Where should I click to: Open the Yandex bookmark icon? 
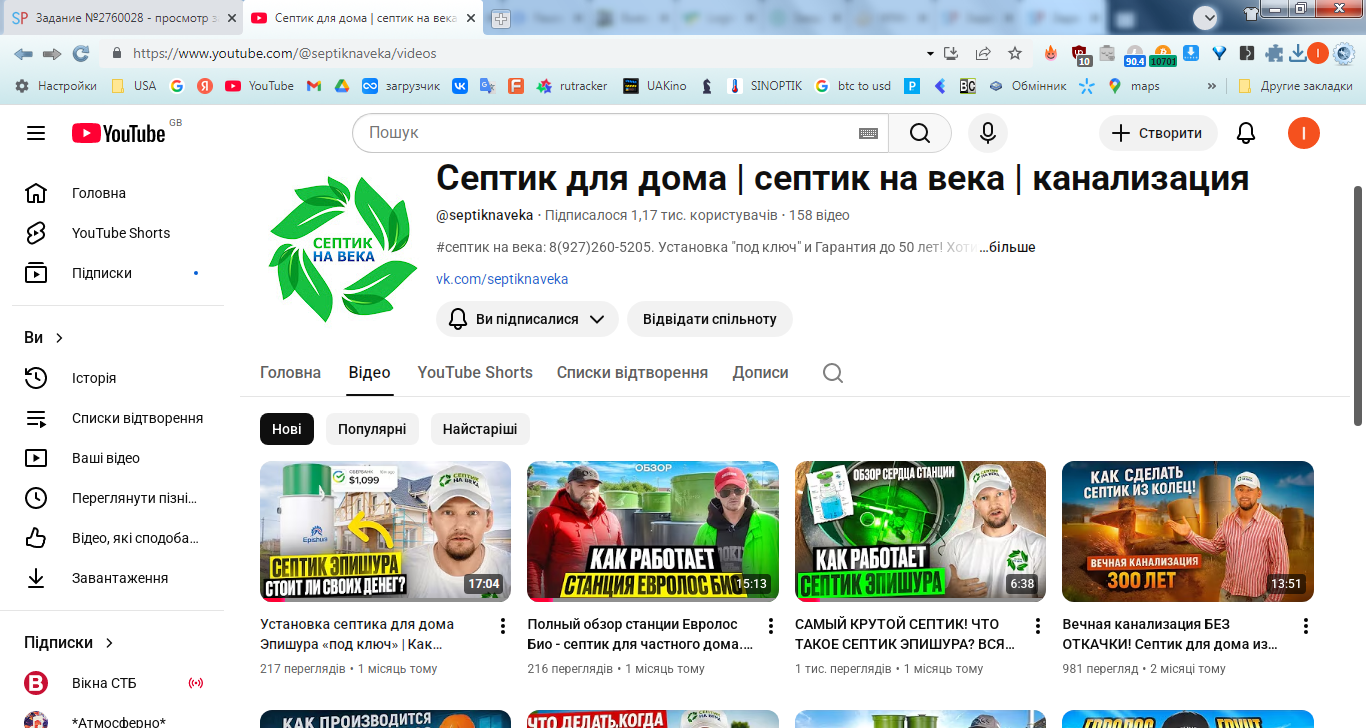click(x=205, y=86)
